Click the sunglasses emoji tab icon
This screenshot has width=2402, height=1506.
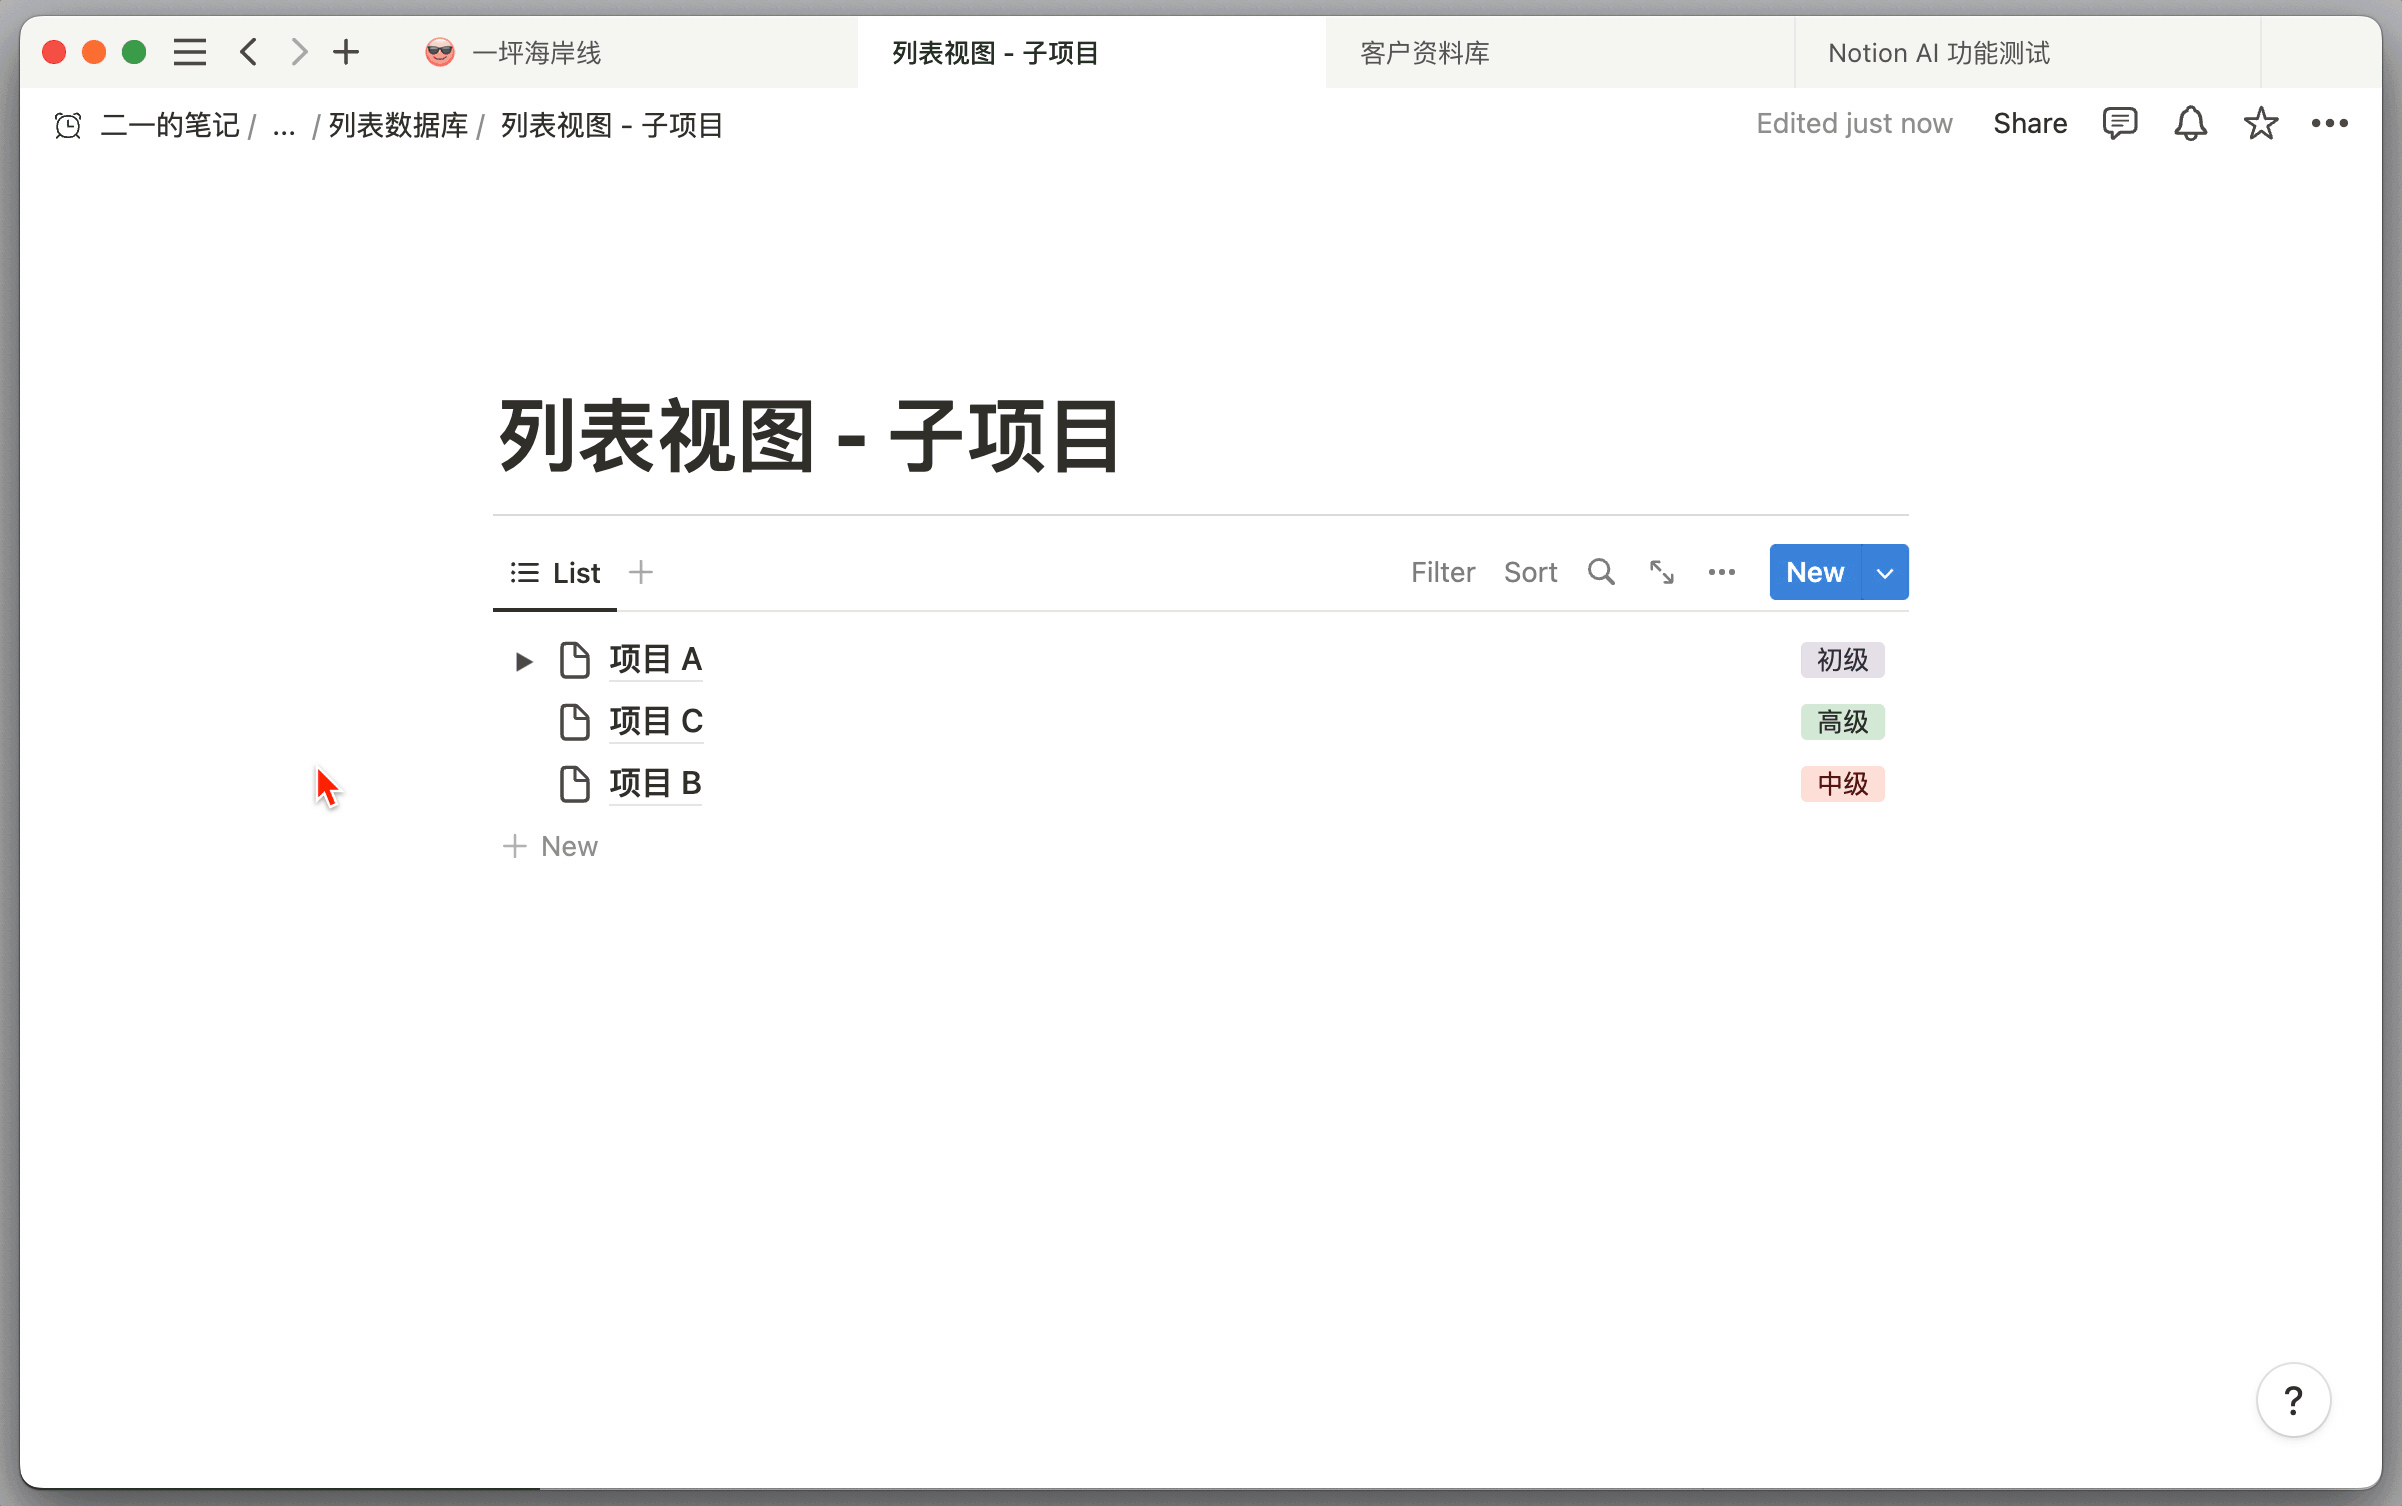(x=440, y=52)
